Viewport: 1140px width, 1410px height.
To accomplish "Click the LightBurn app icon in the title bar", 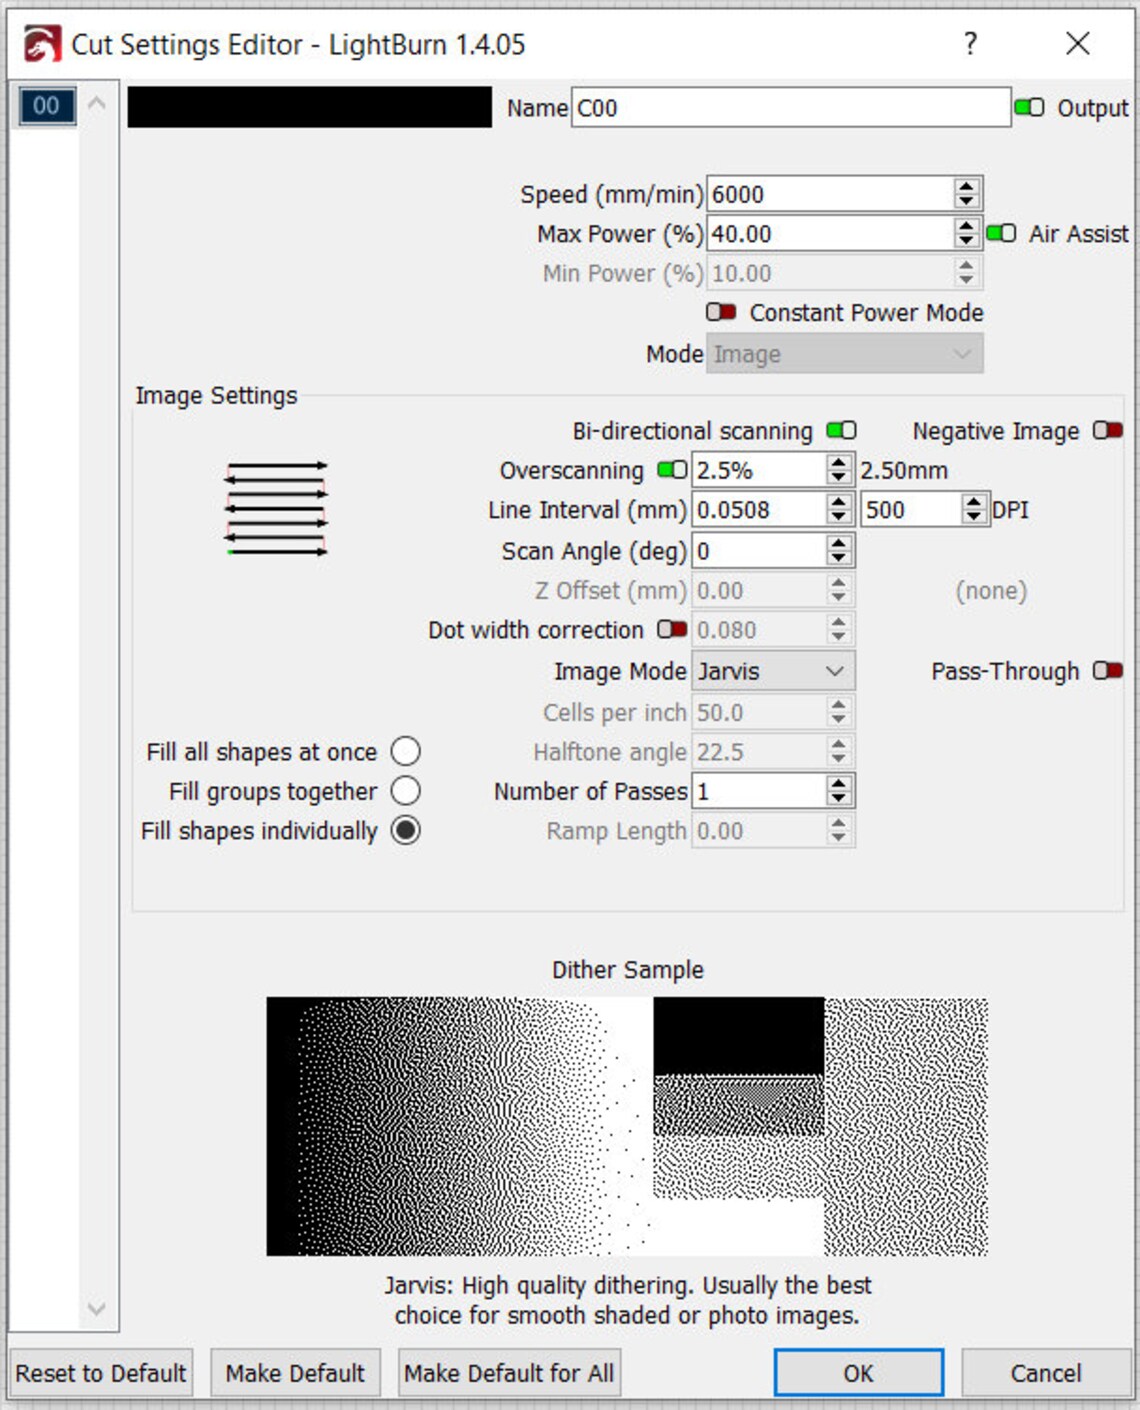I will (x=40, y=44).
